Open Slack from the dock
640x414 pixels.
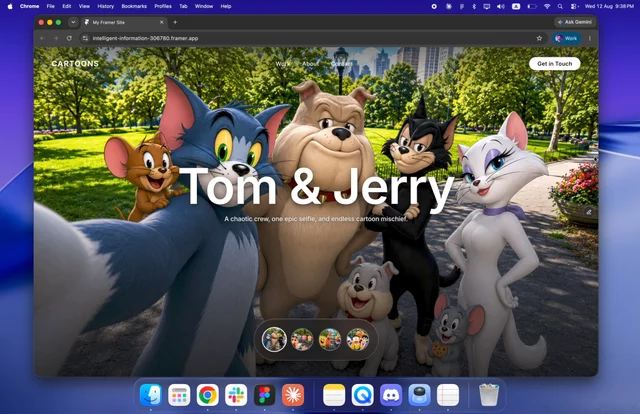tap(236, 395)
